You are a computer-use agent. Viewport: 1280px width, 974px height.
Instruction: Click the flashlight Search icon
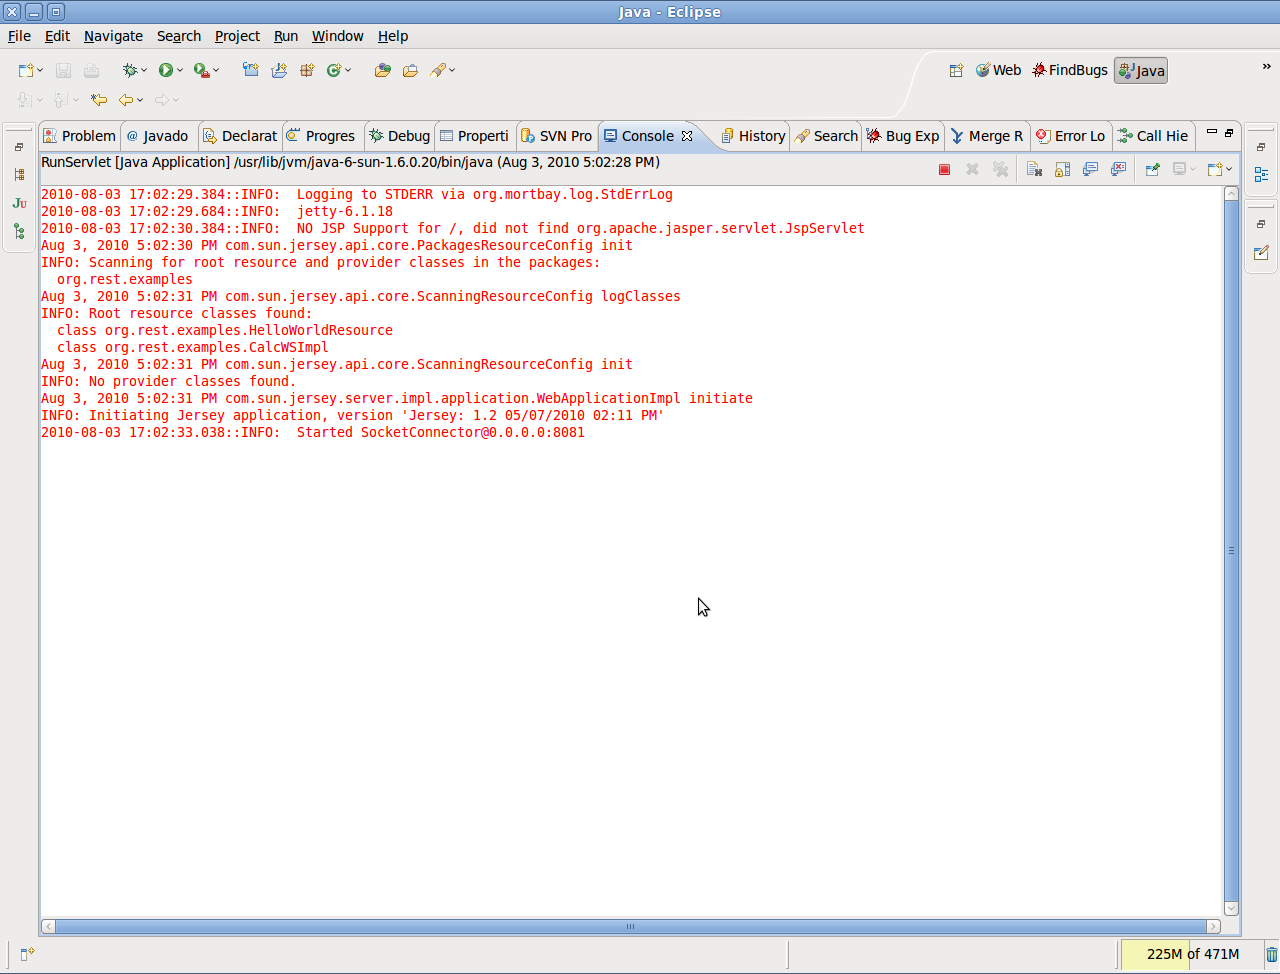438,70
